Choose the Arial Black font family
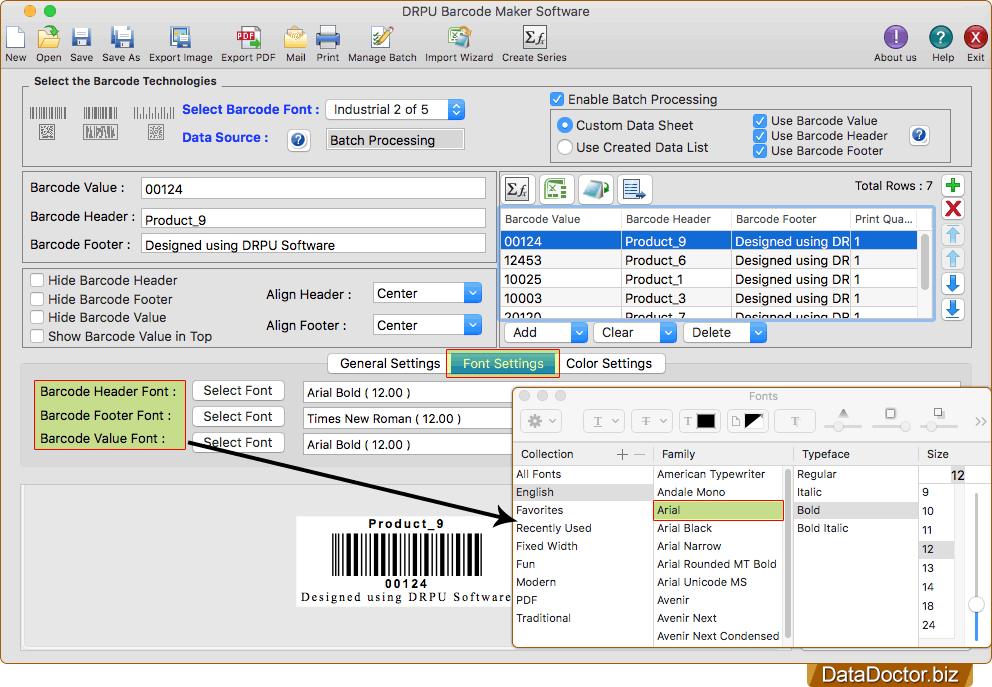 point(684,528)
